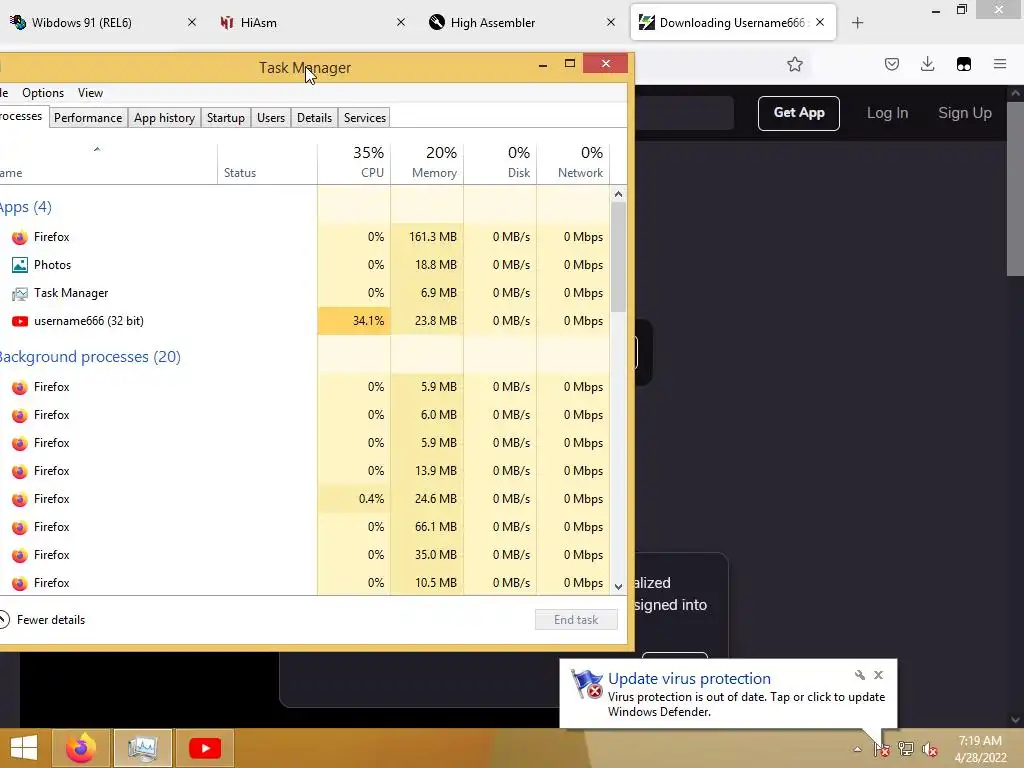Click the Update virus protection heading
Screen dimensions: 1024x768
tap(689, 679)
